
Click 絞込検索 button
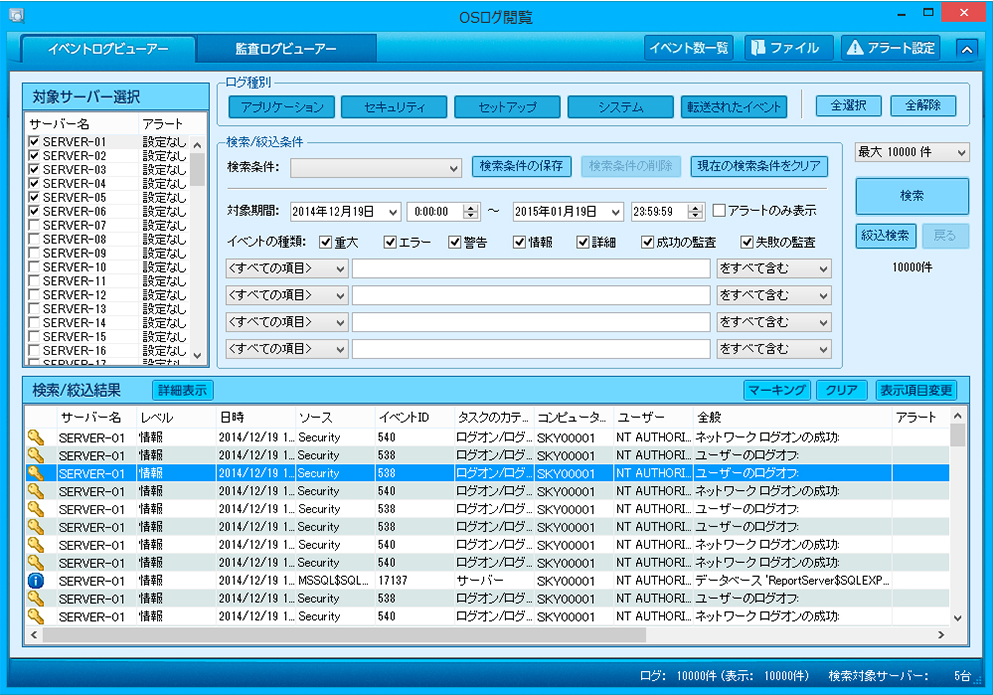coord(885,236)
